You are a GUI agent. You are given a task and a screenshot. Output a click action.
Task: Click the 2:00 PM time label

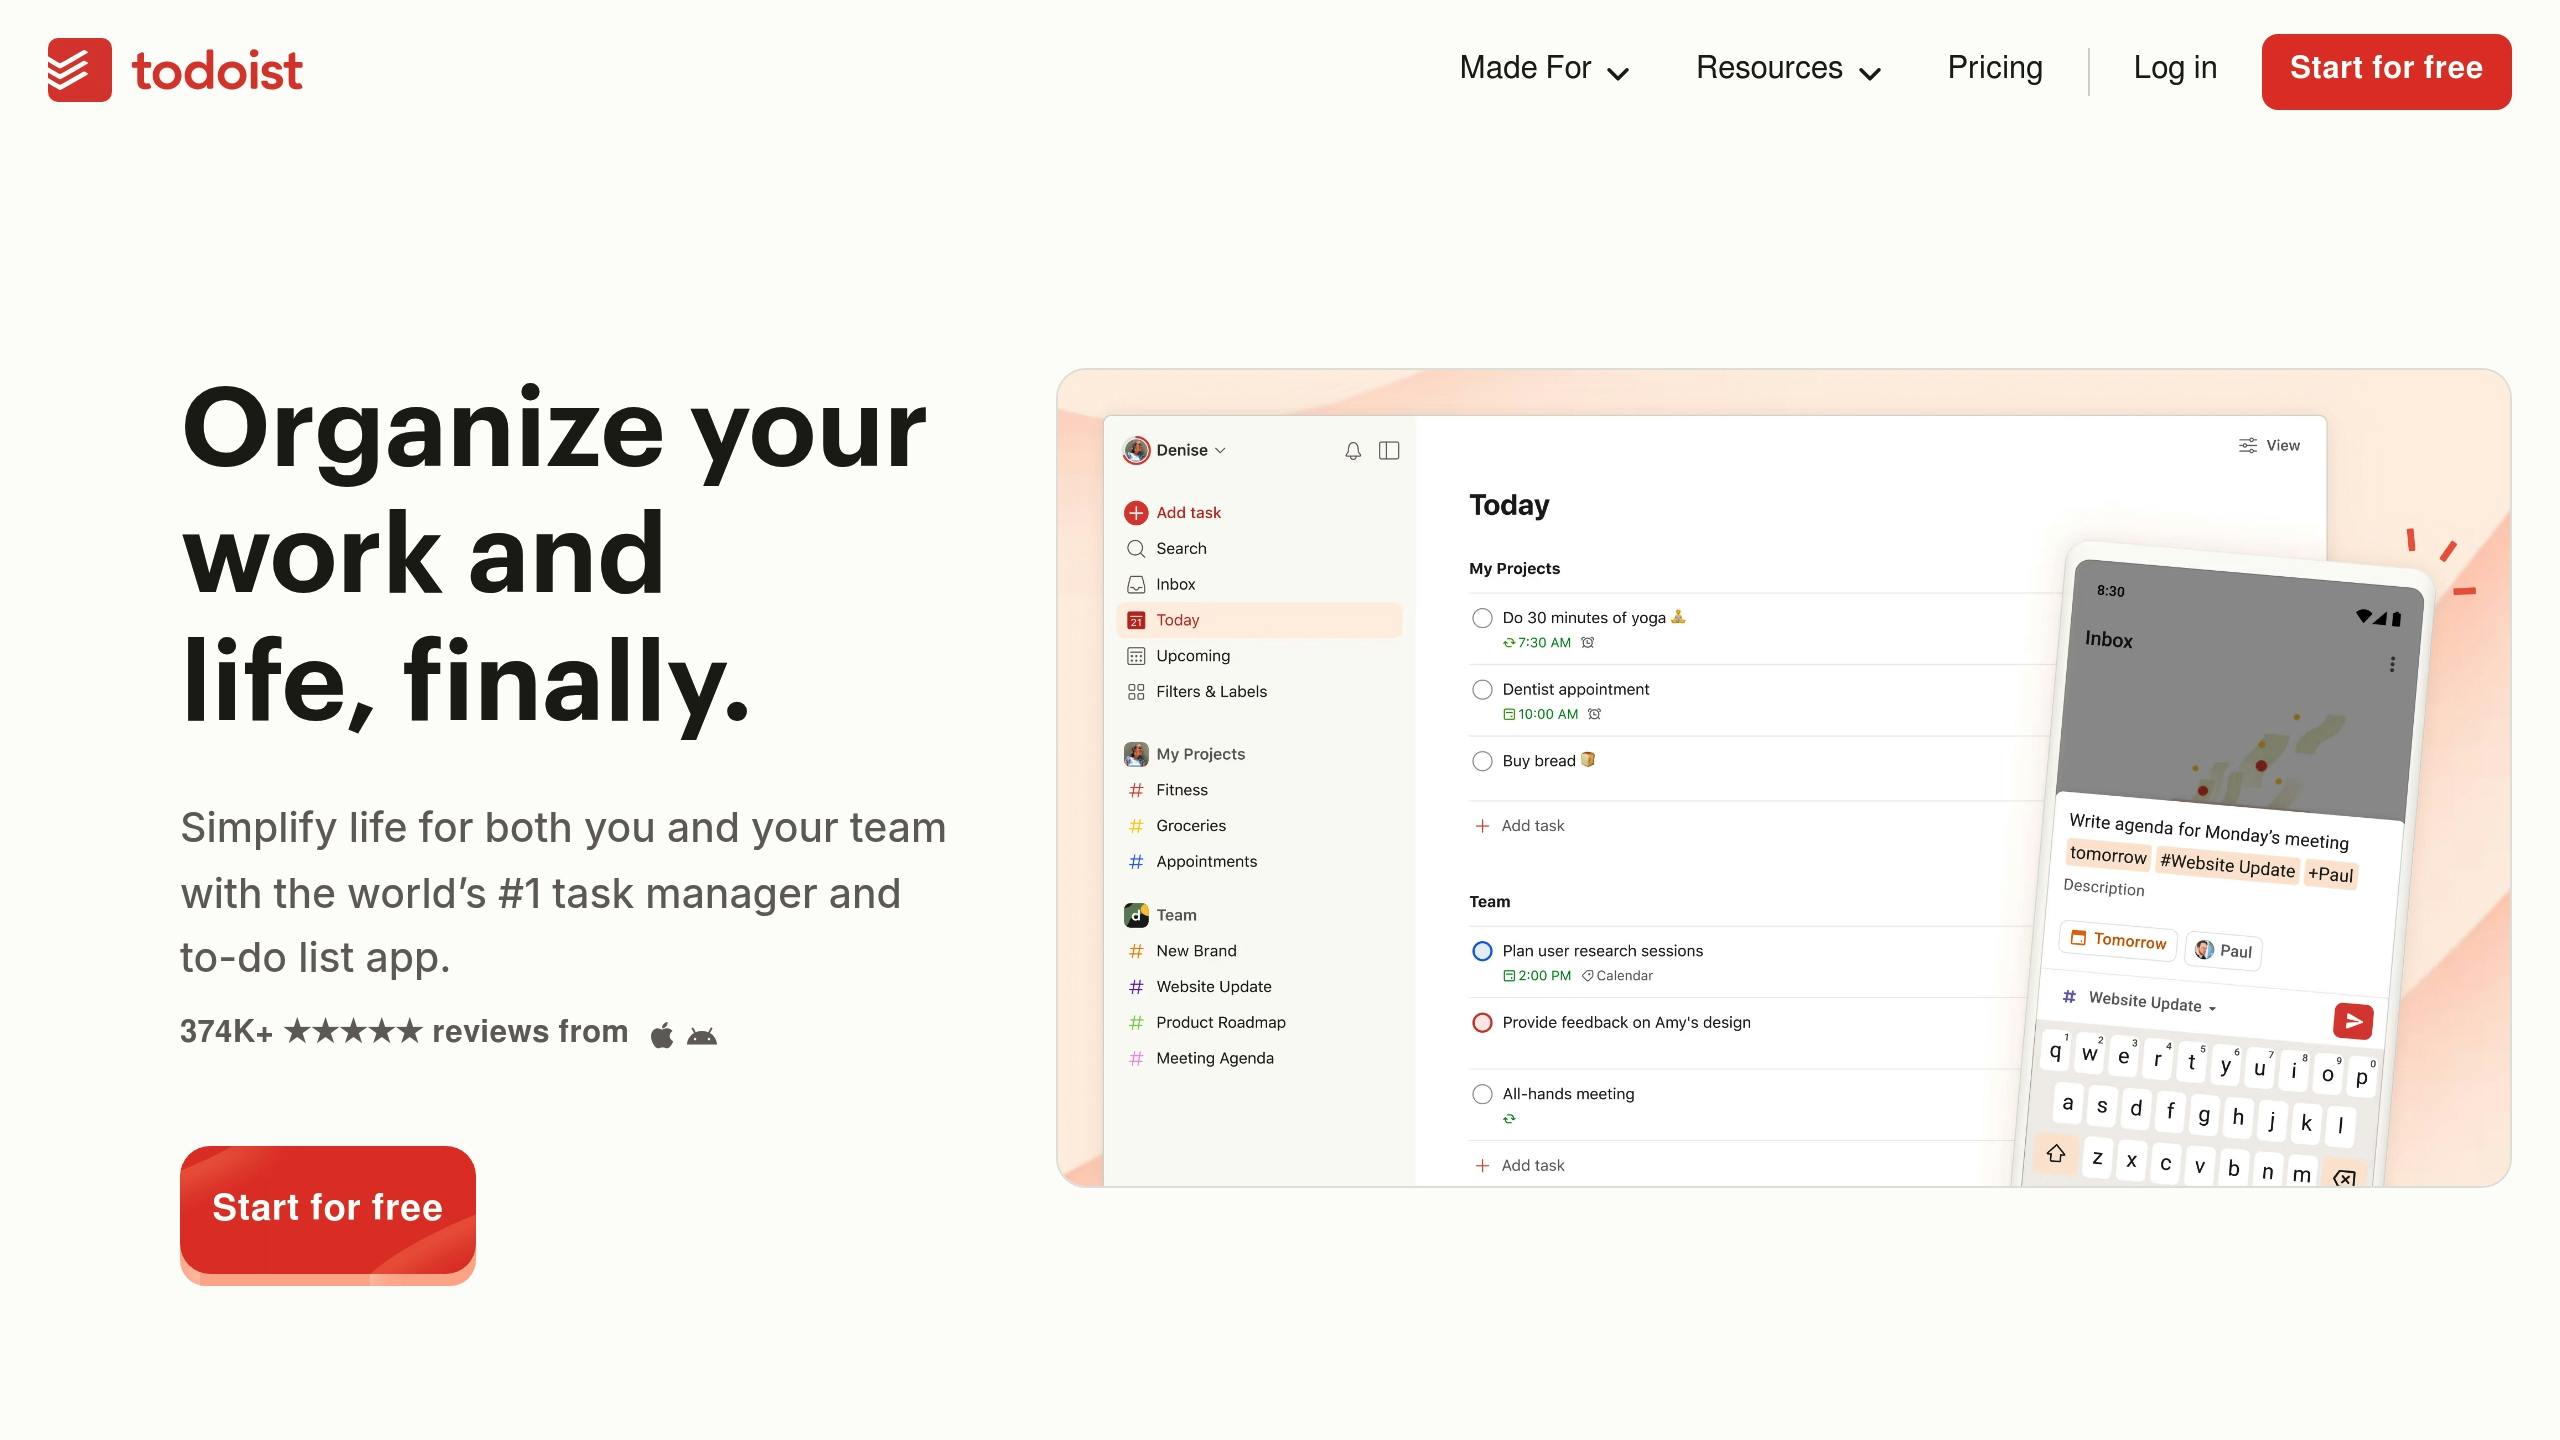(x=1544, y=976)
